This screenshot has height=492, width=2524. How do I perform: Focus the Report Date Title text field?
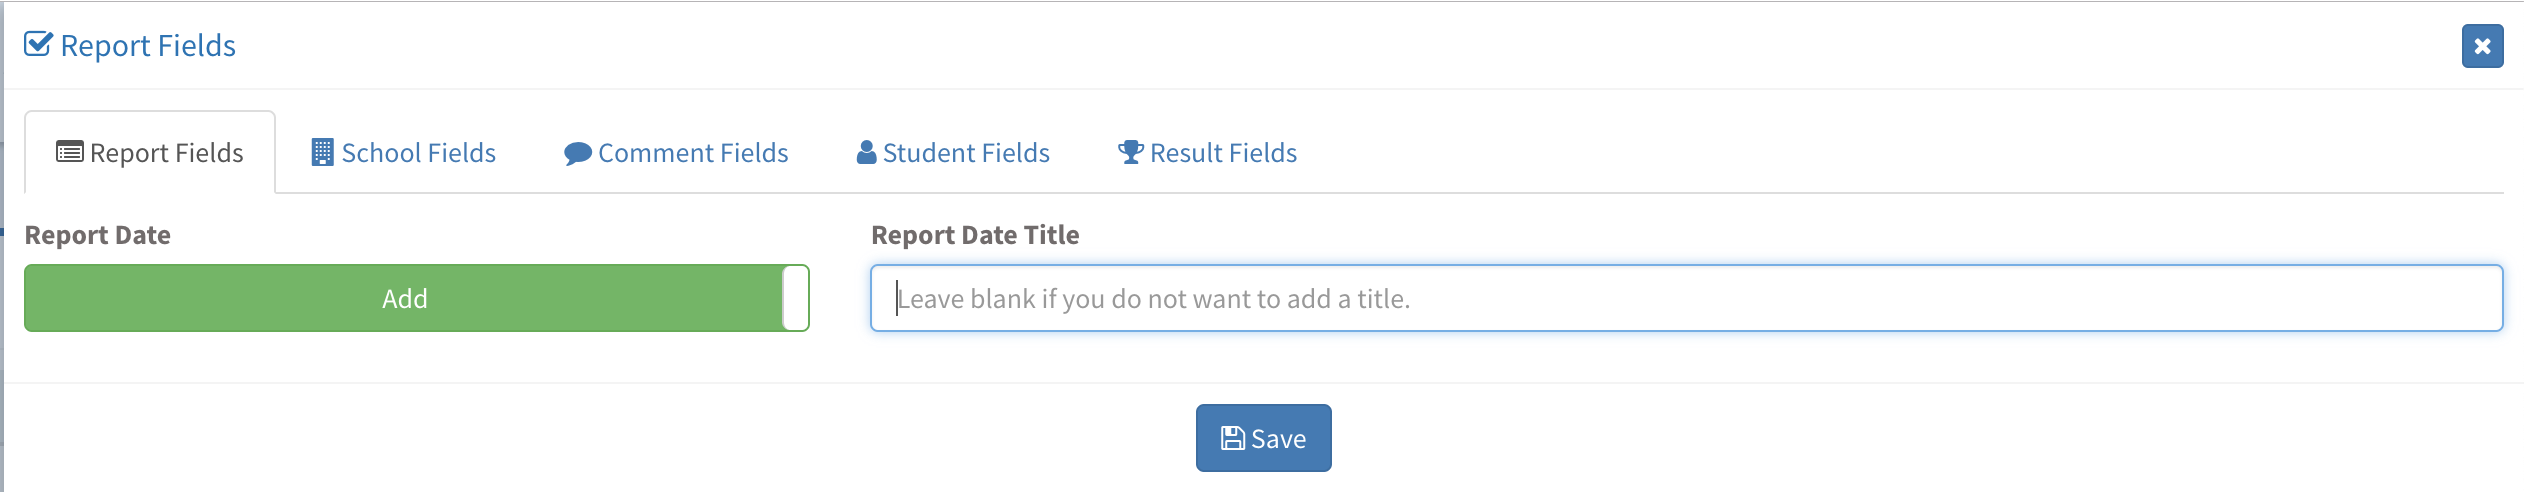[1686, 298]
